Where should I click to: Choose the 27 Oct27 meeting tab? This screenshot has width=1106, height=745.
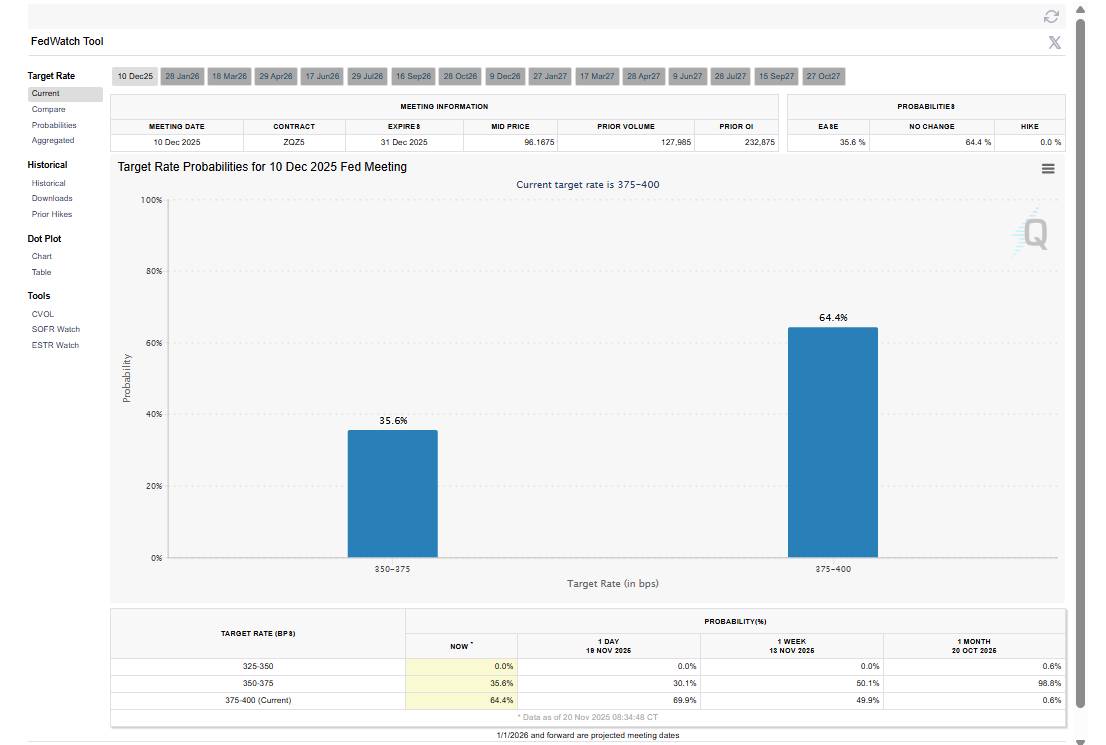coord(823,76)
